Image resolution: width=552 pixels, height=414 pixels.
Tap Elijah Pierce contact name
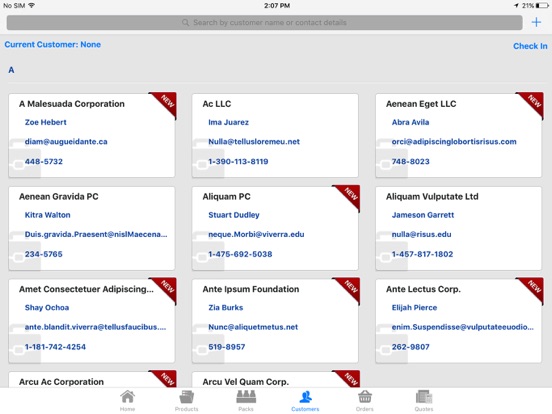414,308
